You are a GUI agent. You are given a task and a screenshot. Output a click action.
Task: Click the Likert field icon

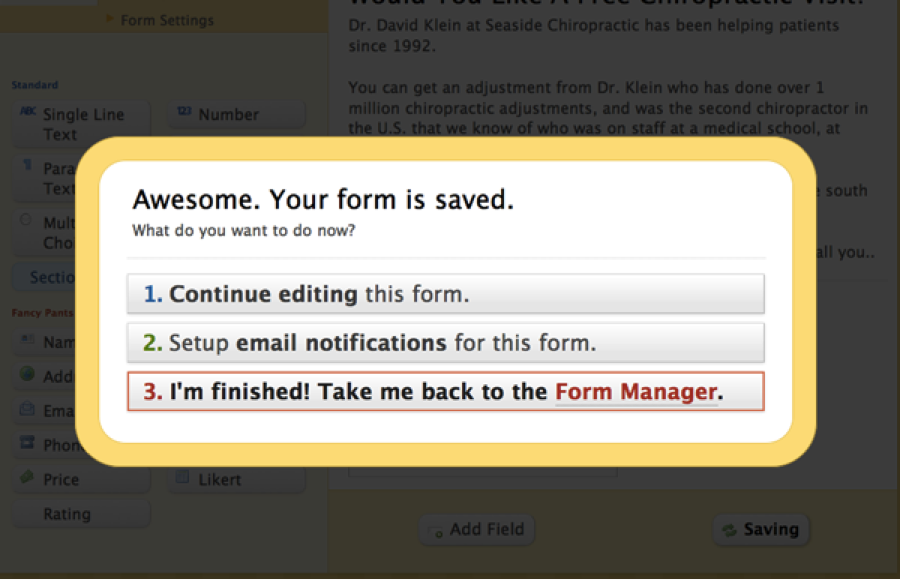(x=183, y=478)
